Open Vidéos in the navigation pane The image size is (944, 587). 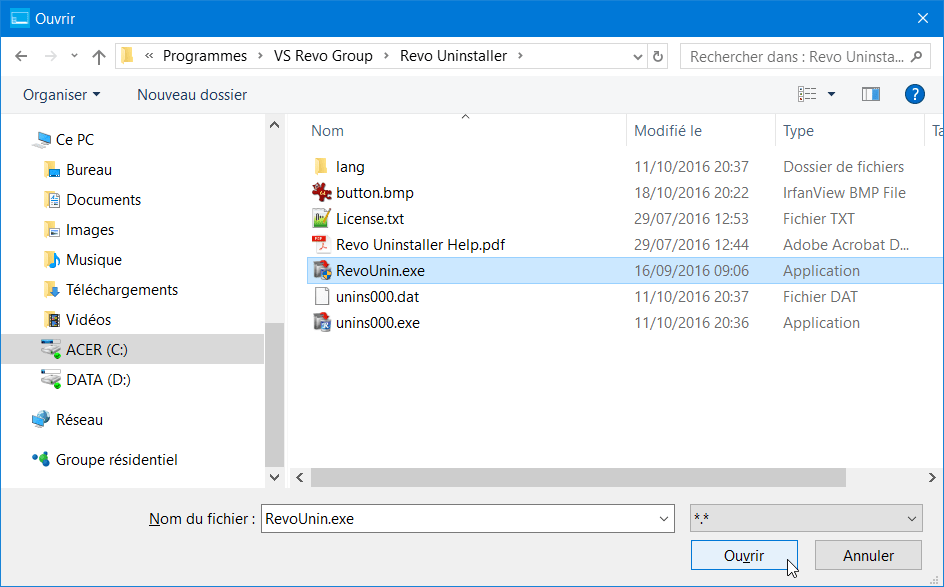point(88,320)
